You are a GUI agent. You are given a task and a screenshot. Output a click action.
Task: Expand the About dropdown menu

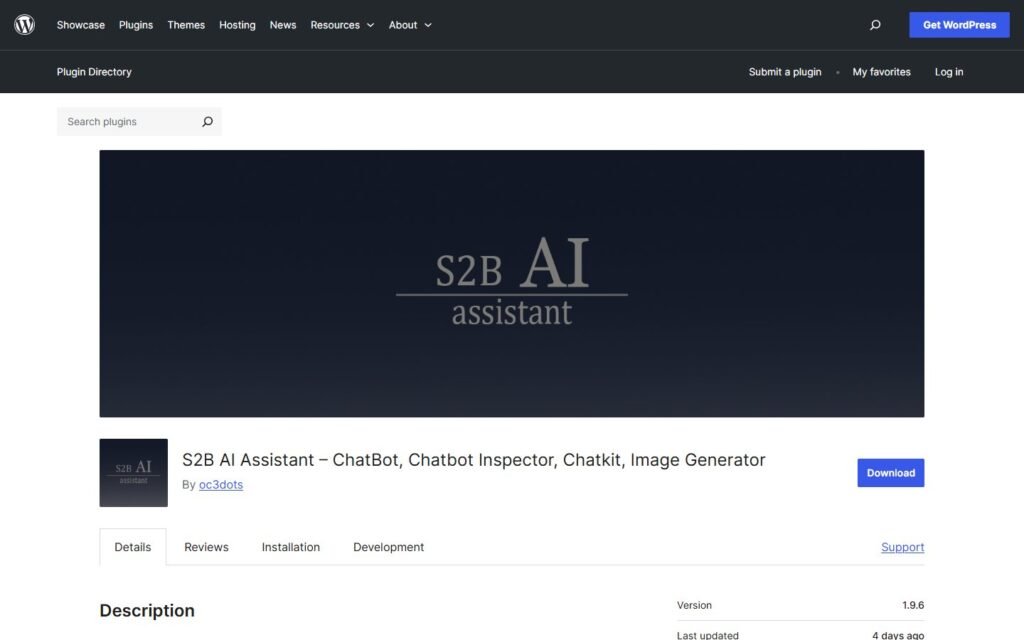[410, 25]
